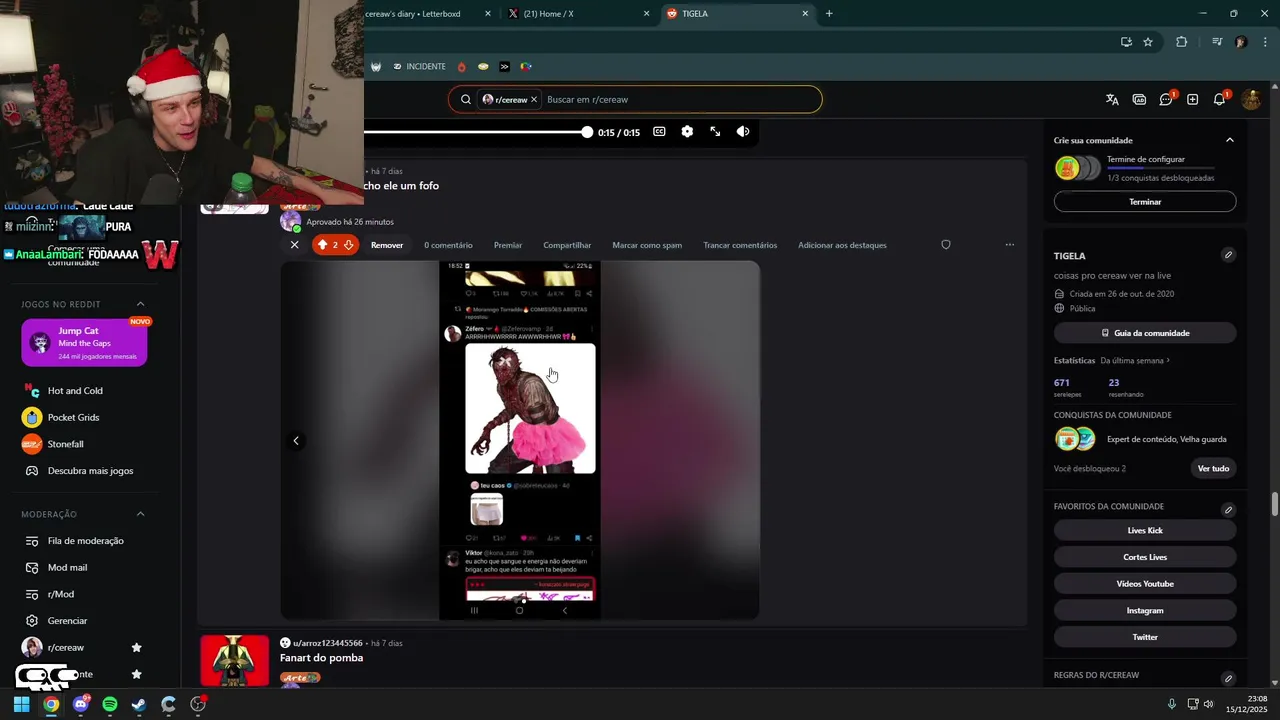Click Remover on the post toolbar
Viewport: 1280px width, 720px height.
click(x=387, y=245)
